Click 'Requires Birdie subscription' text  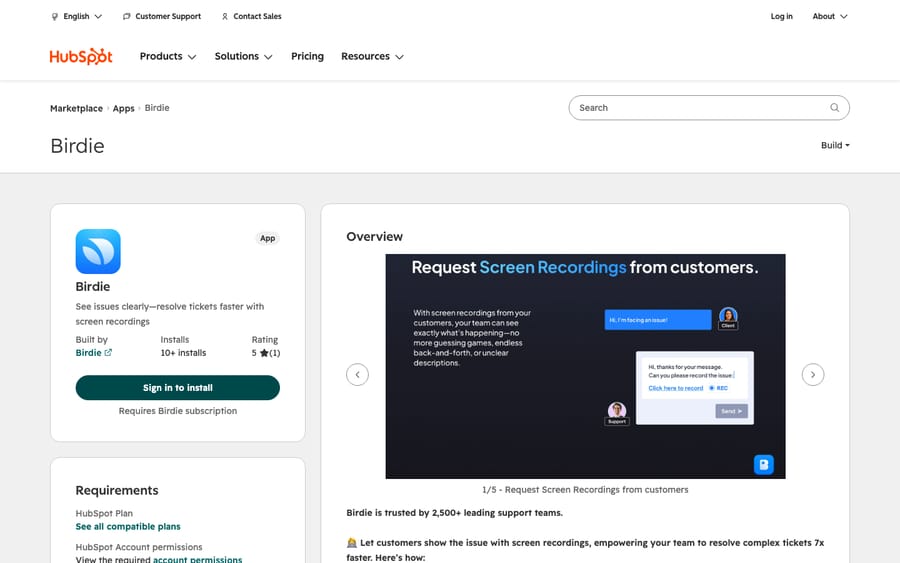[178, 411]
